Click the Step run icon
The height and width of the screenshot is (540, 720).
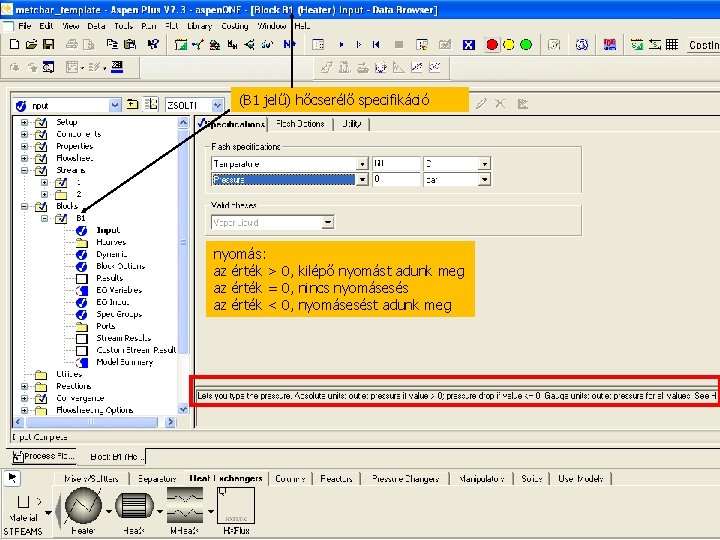coord(359,45)
